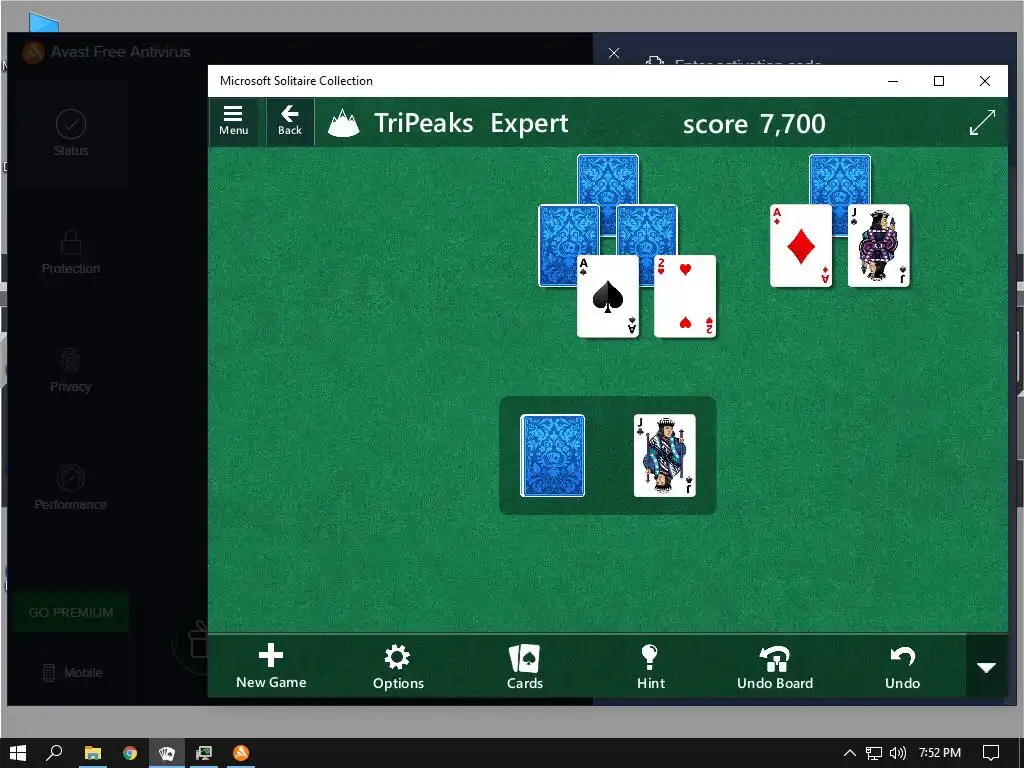
Task: Click the TriPeaks Expert title text
Action: point(471,123)
